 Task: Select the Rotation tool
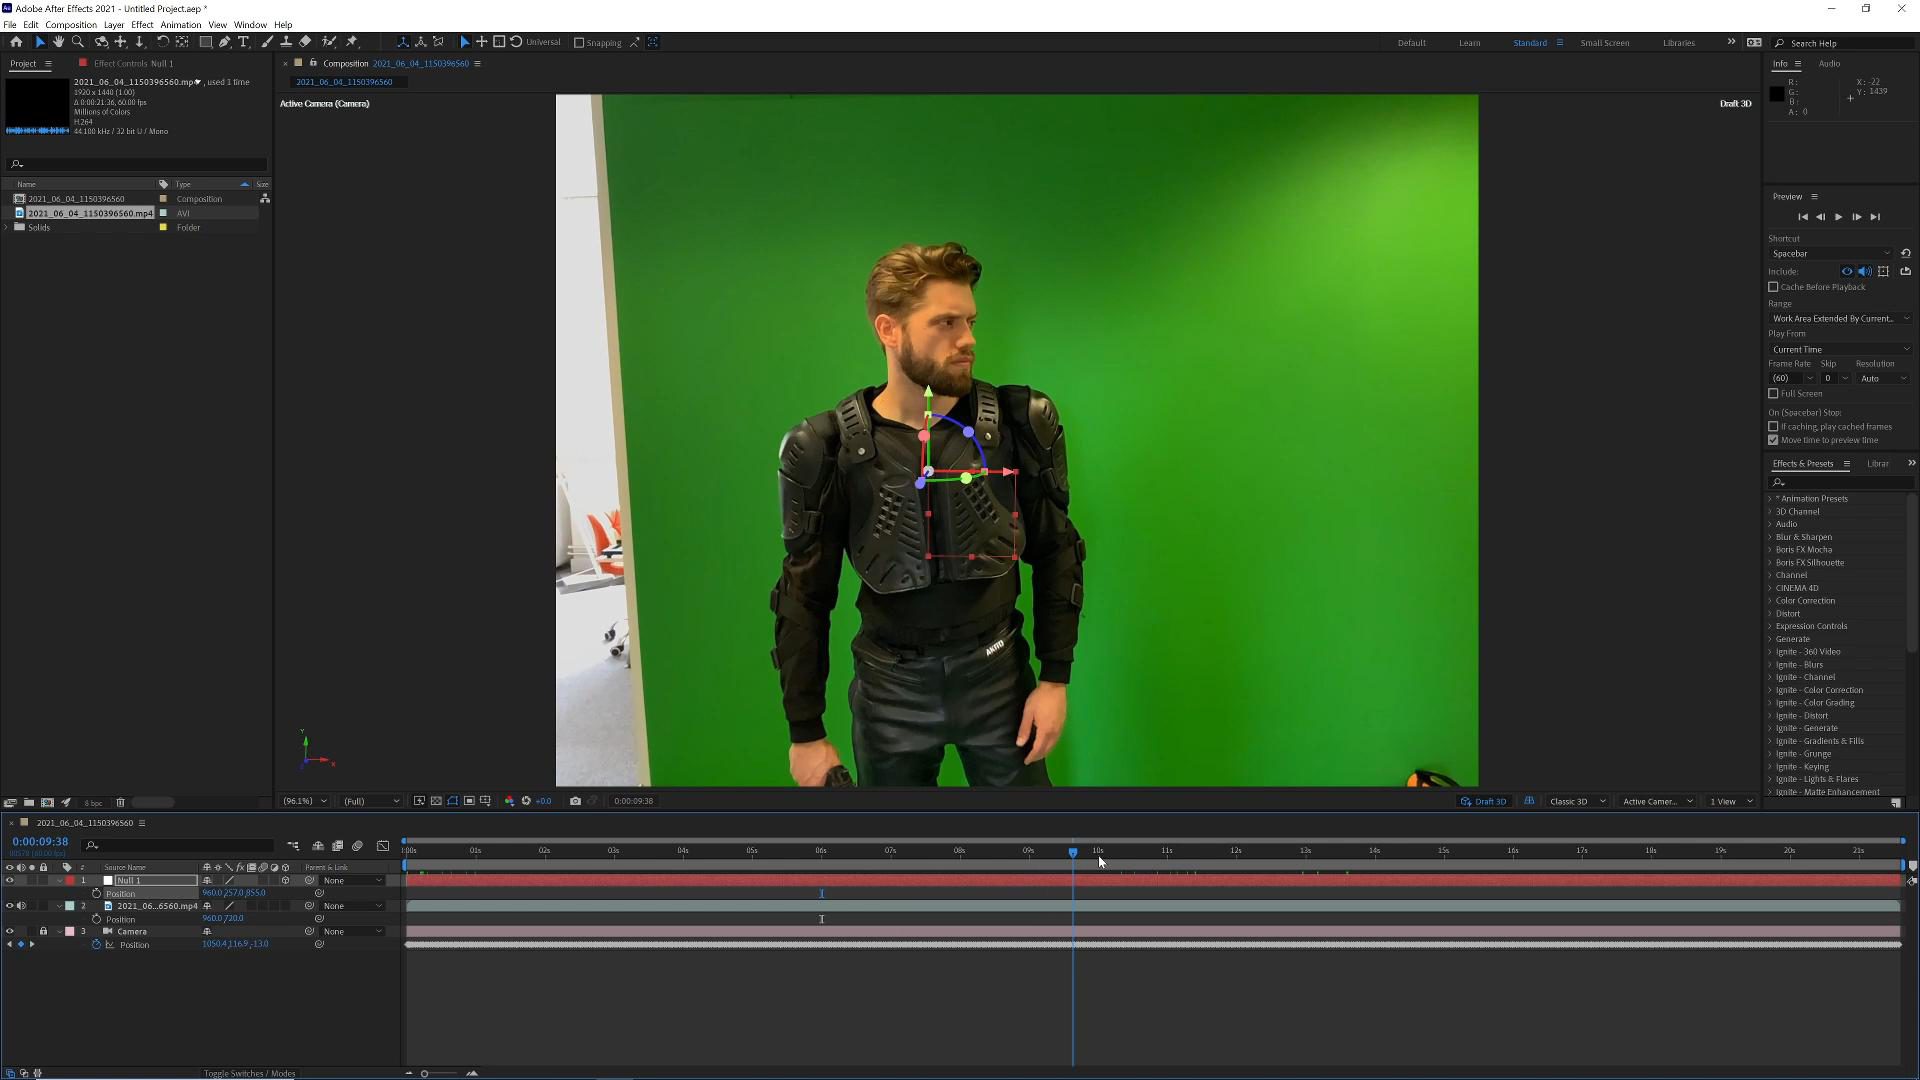point(162,42)
